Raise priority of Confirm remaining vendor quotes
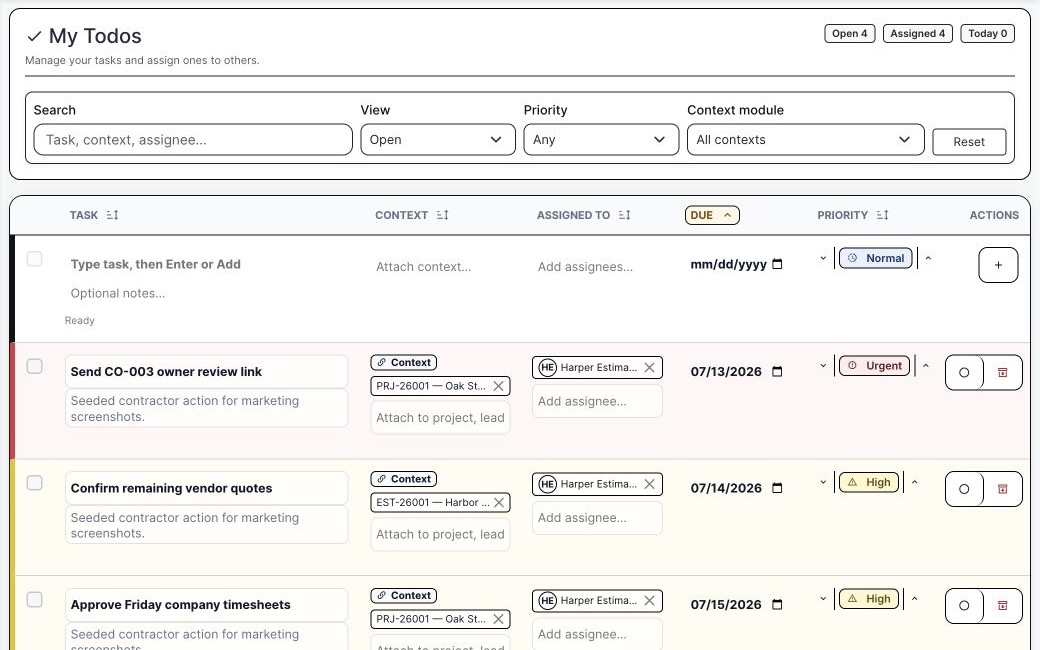The width and height of the screenshot is (1040, 650). [x=915, y=482]
